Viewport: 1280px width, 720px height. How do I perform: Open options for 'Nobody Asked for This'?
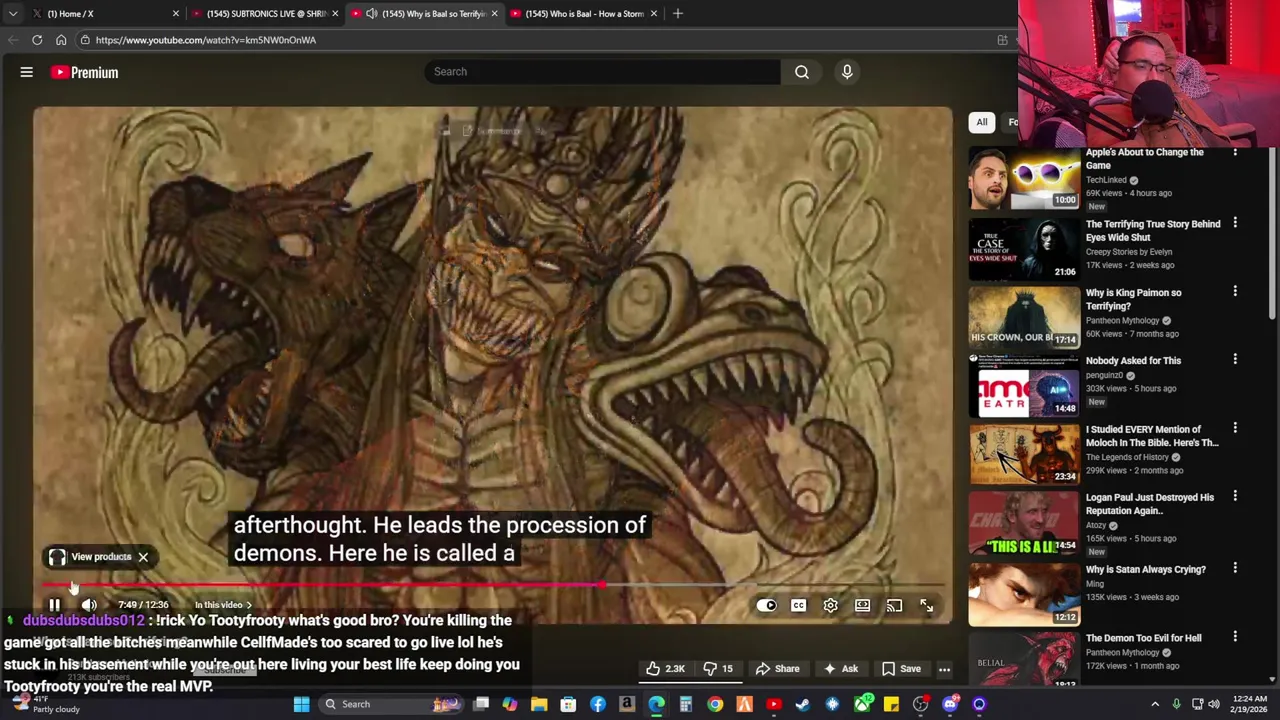pyautogui.click(x=1235, y=359)
